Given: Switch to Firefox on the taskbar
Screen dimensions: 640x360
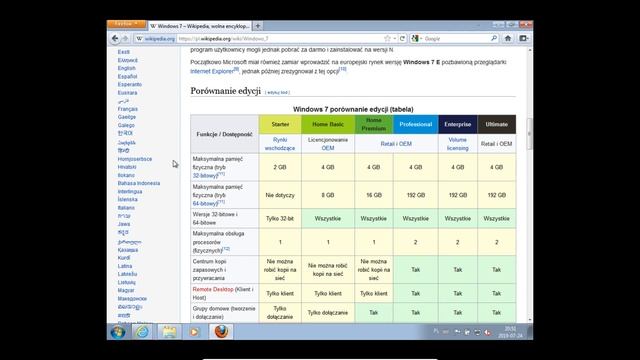Looking at the screenshot, I should (x=221, y=332).
